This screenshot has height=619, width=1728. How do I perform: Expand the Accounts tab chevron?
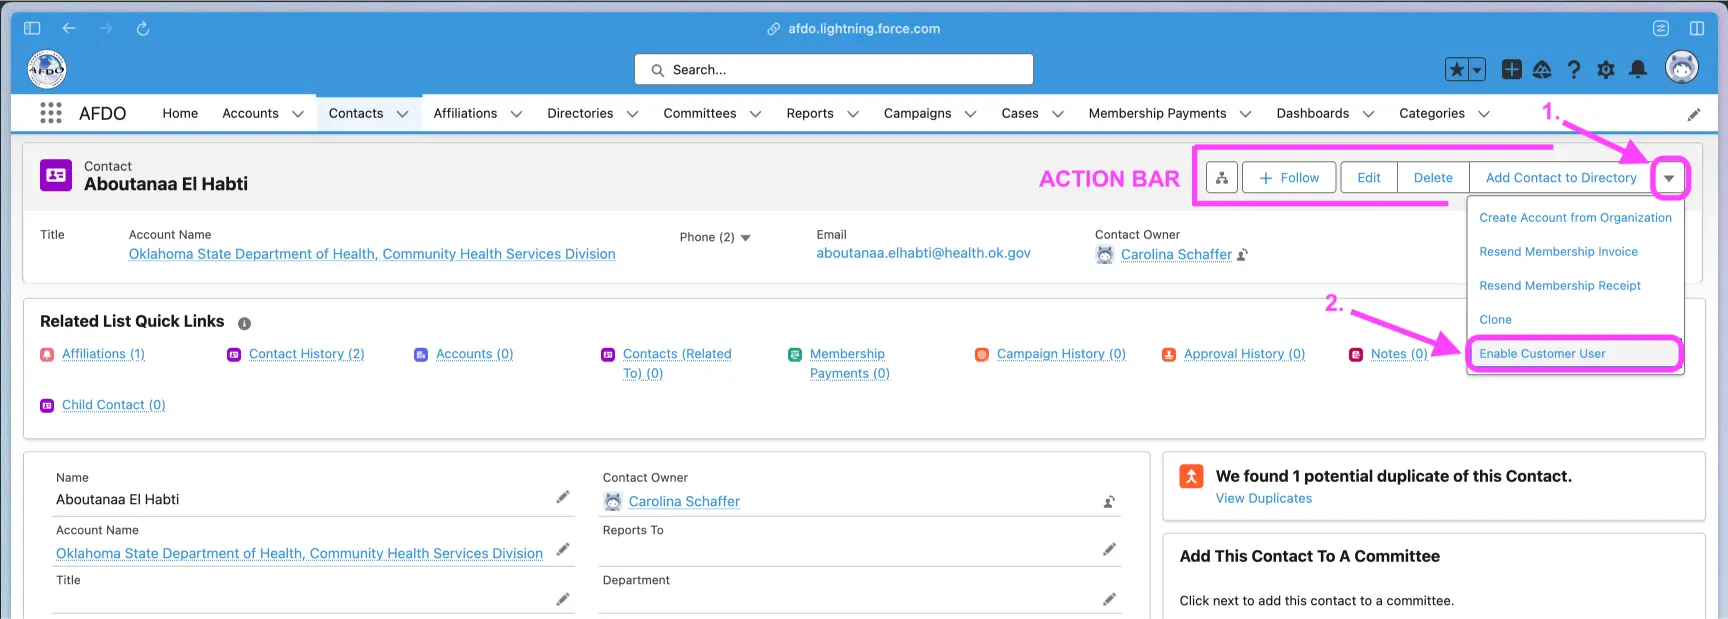(x=297, y=114)
